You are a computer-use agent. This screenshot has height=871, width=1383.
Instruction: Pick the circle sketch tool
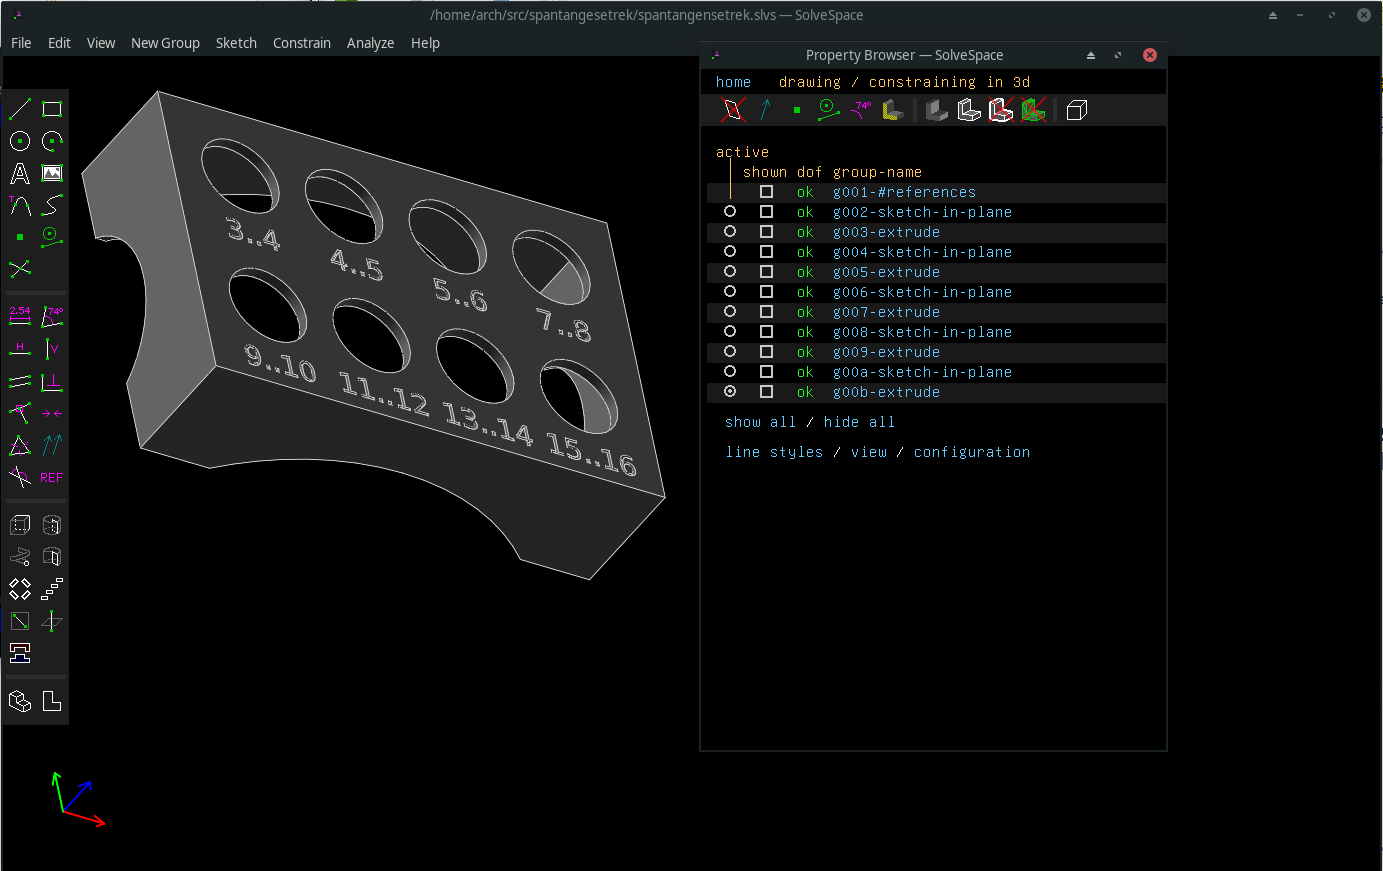pyautogui.click(x=20, y=141)
